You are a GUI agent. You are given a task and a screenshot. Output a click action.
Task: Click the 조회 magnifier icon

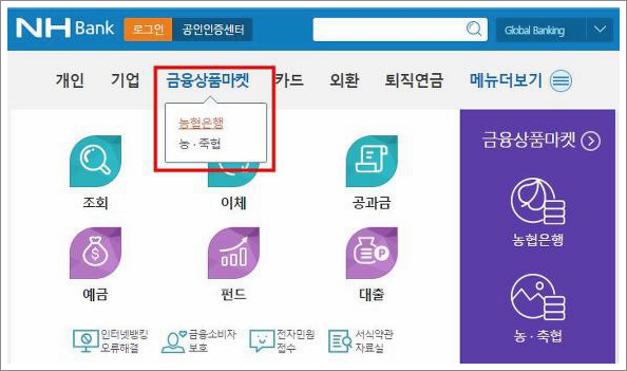(x=96, y=161)
